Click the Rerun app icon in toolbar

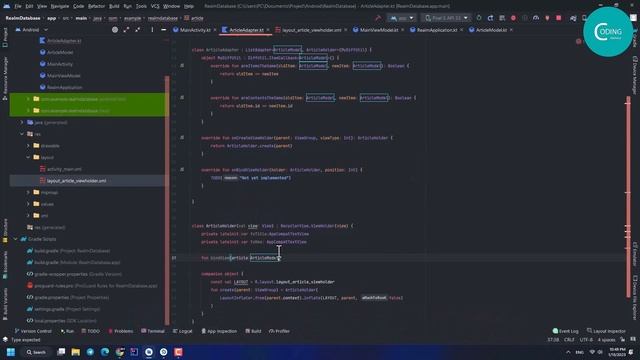479,18
